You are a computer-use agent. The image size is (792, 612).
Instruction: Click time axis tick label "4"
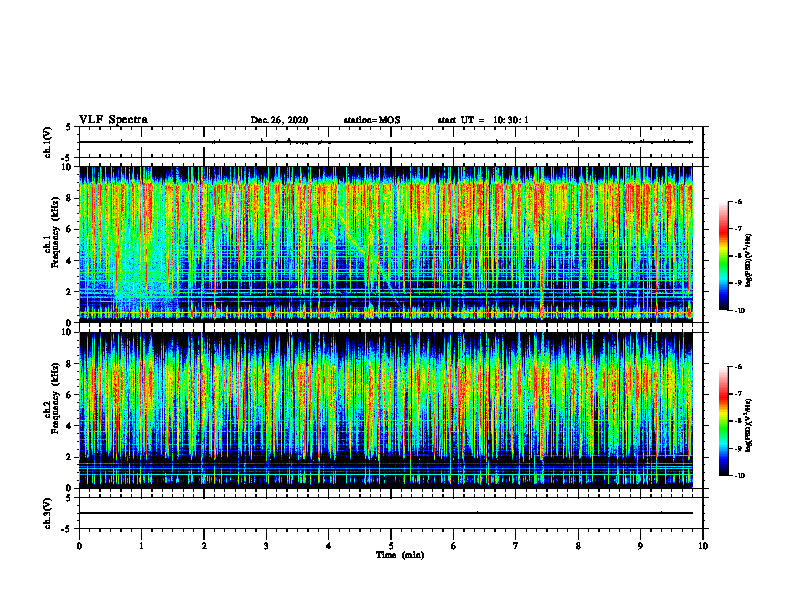tap(329, 546)
